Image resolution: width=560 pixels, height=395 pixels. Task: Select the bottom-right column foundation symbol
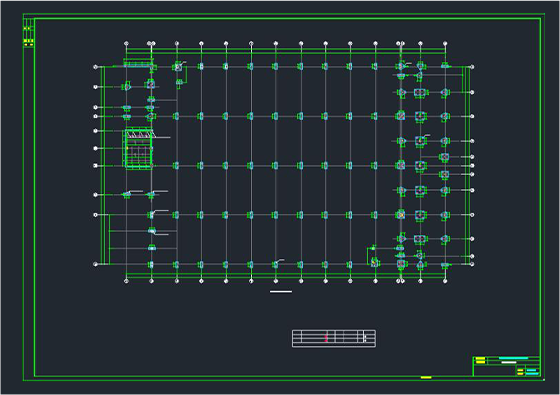(x=445, y=265)
